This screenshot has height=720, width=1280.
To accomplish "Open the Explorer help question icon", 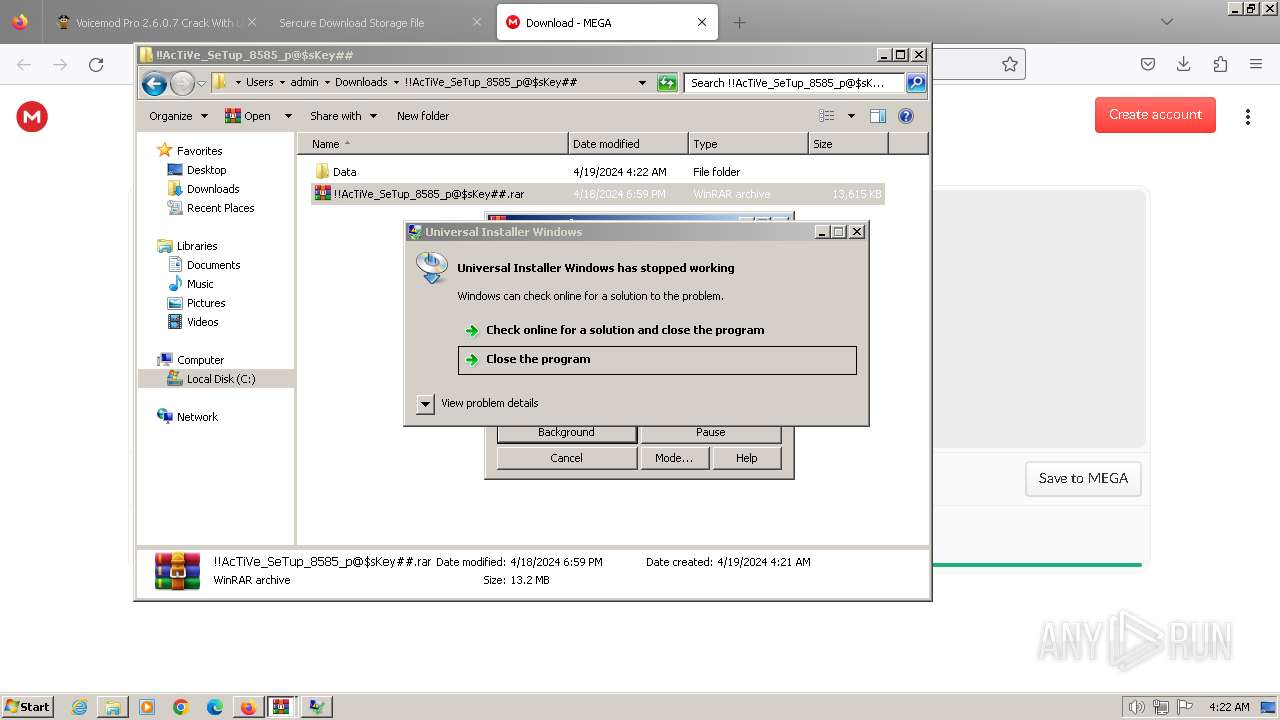I will click(x=906, y=116).
